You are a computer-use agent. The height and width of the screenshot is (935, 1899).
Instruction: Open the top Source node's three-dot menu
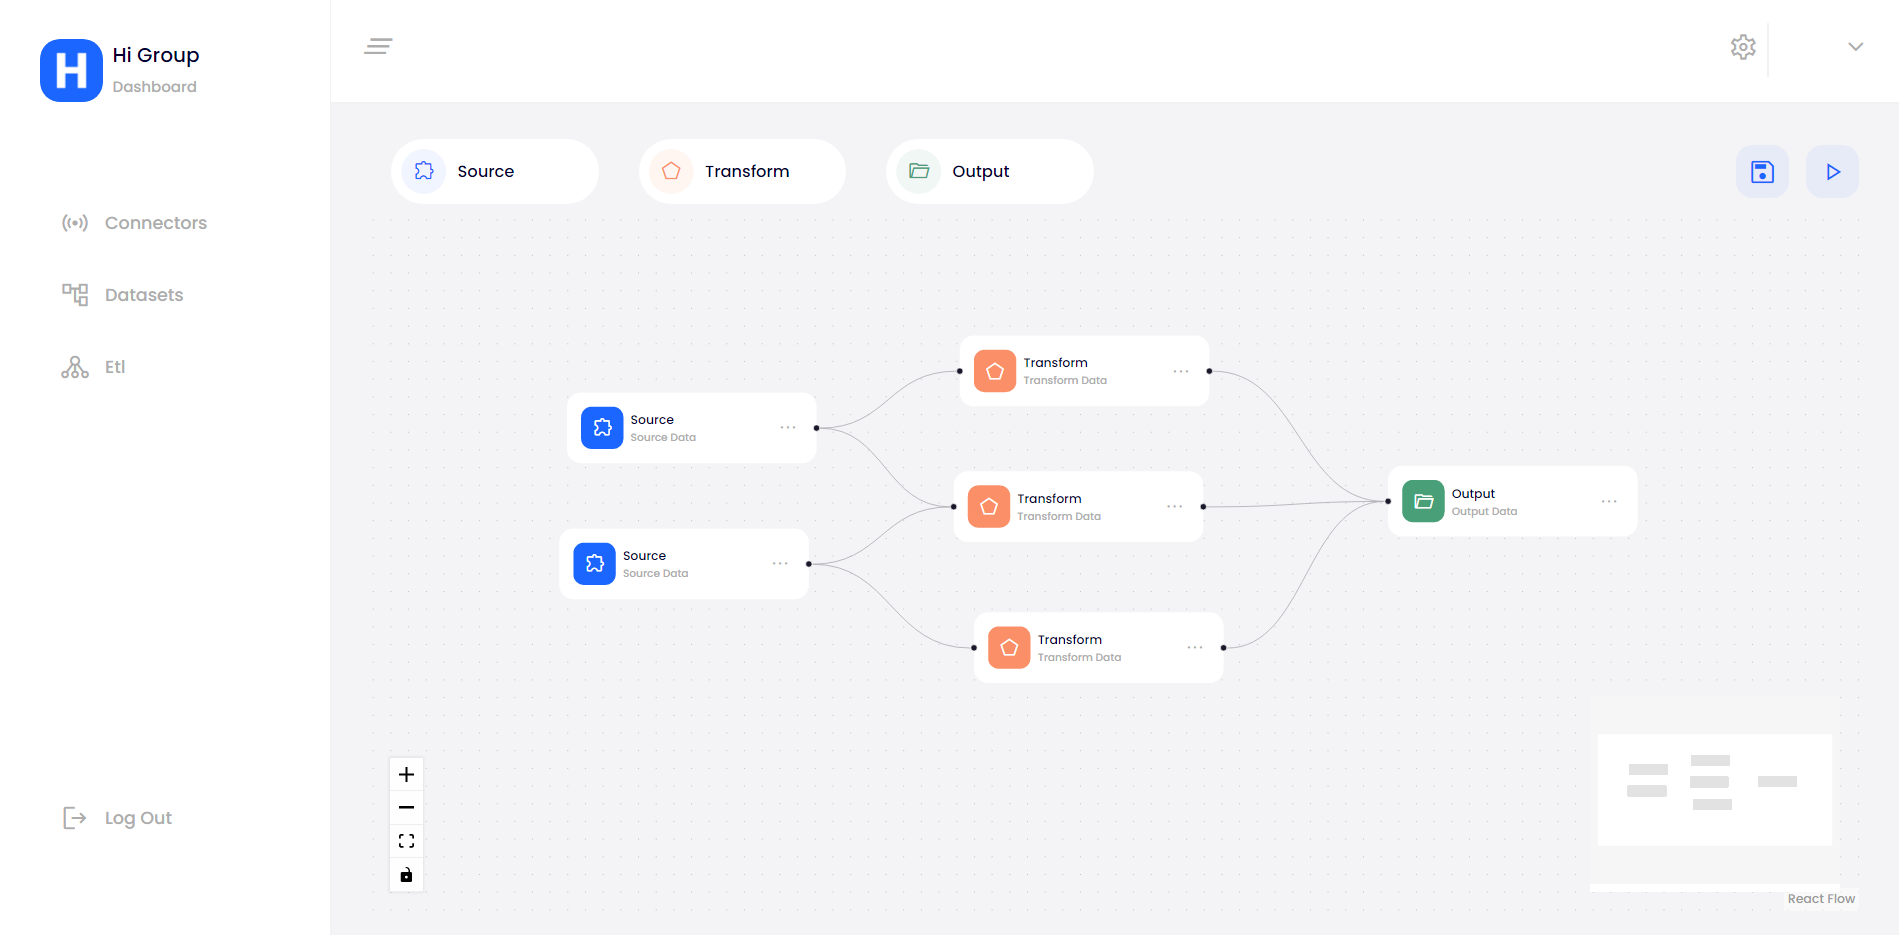point(788,428)
